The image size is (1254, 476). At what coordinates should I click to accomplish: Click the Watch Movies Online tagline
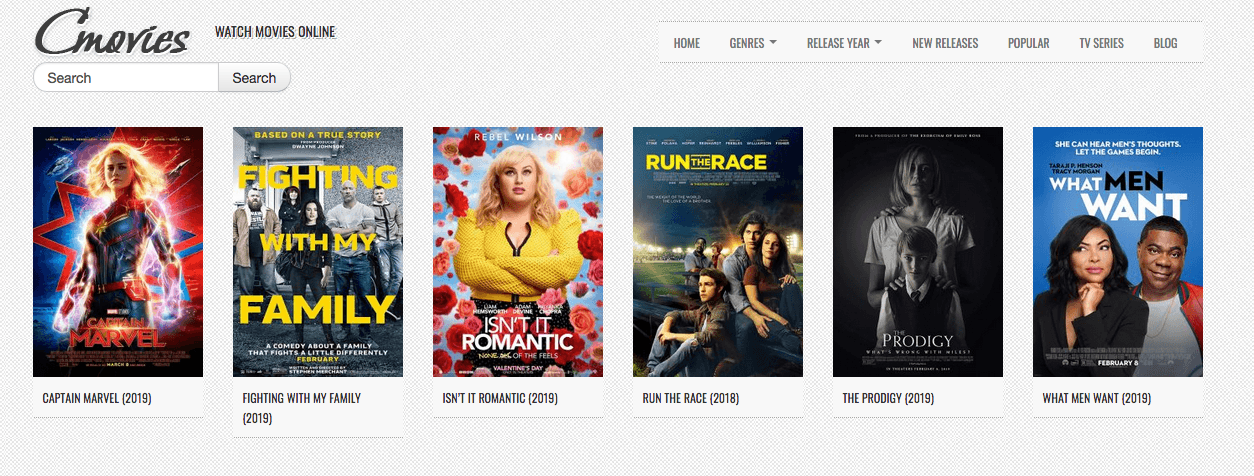coord(275,32)
